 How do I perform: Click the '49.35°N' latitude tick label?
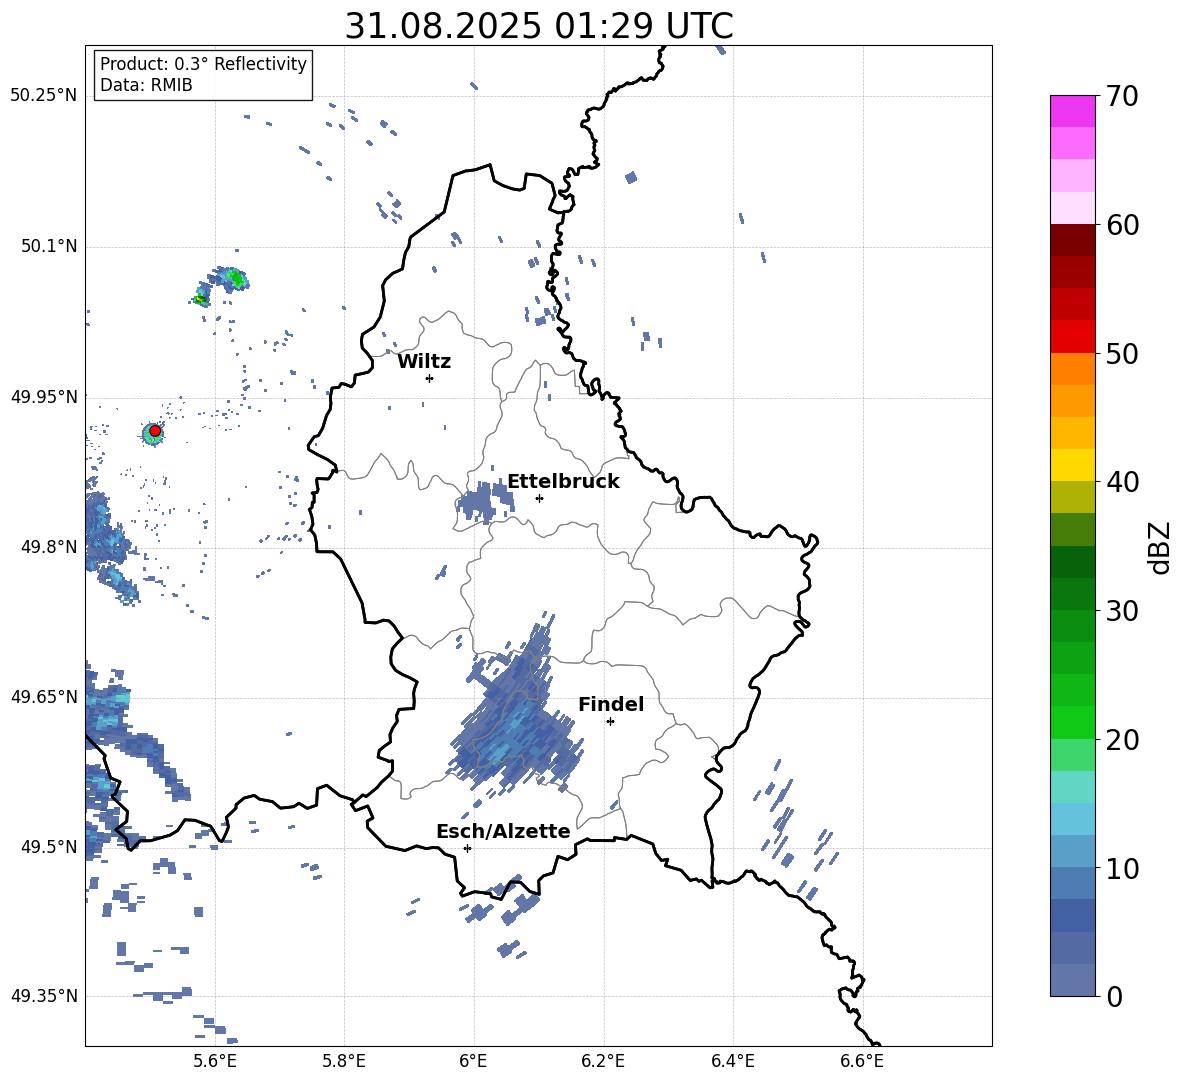point(44,996)
